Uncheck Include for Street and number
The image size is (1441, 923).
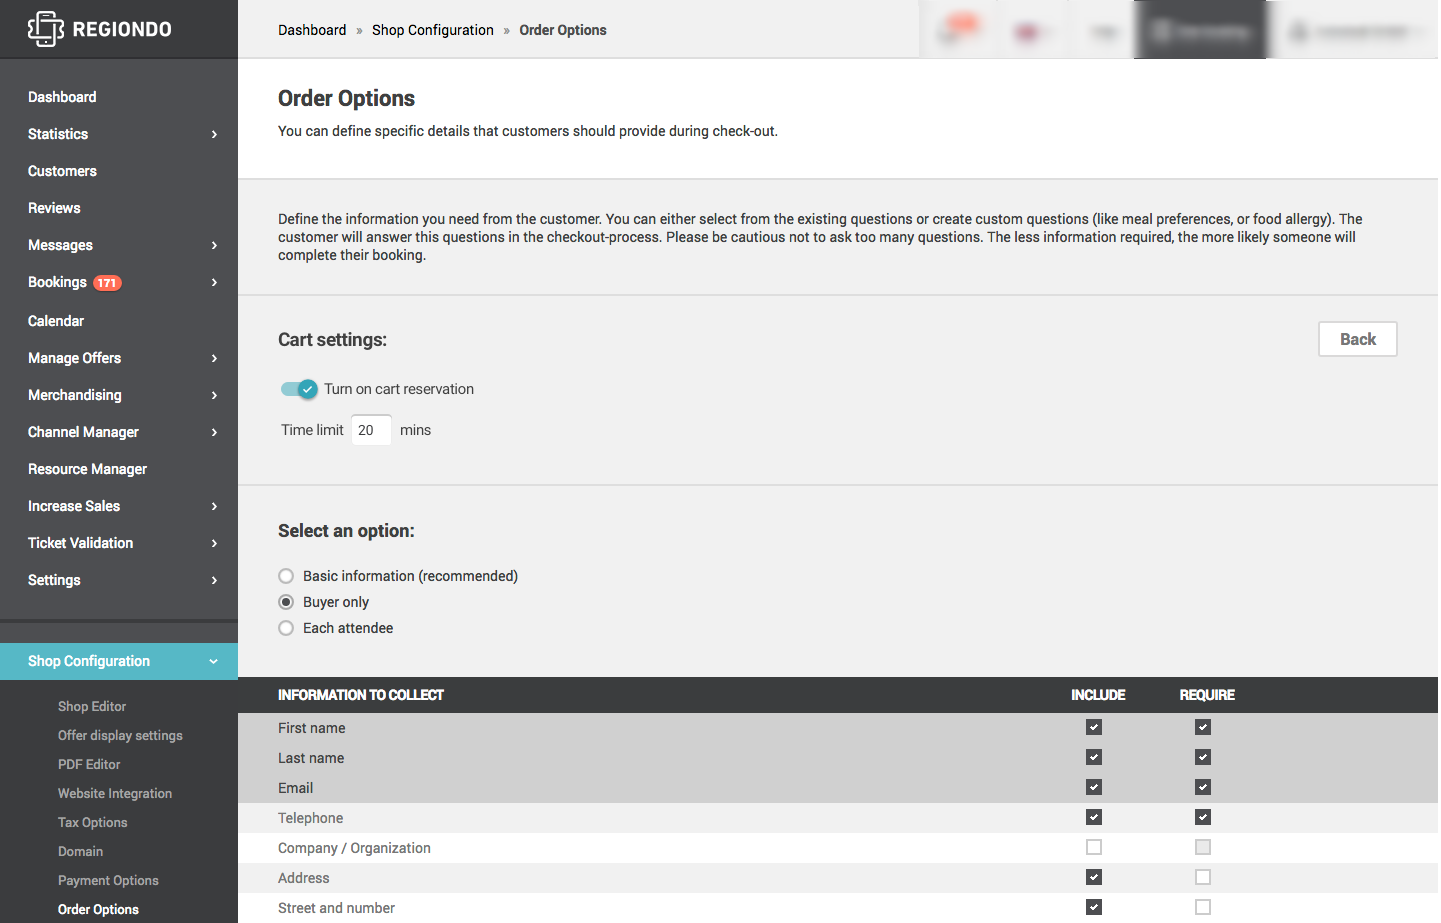point(1094,907)
